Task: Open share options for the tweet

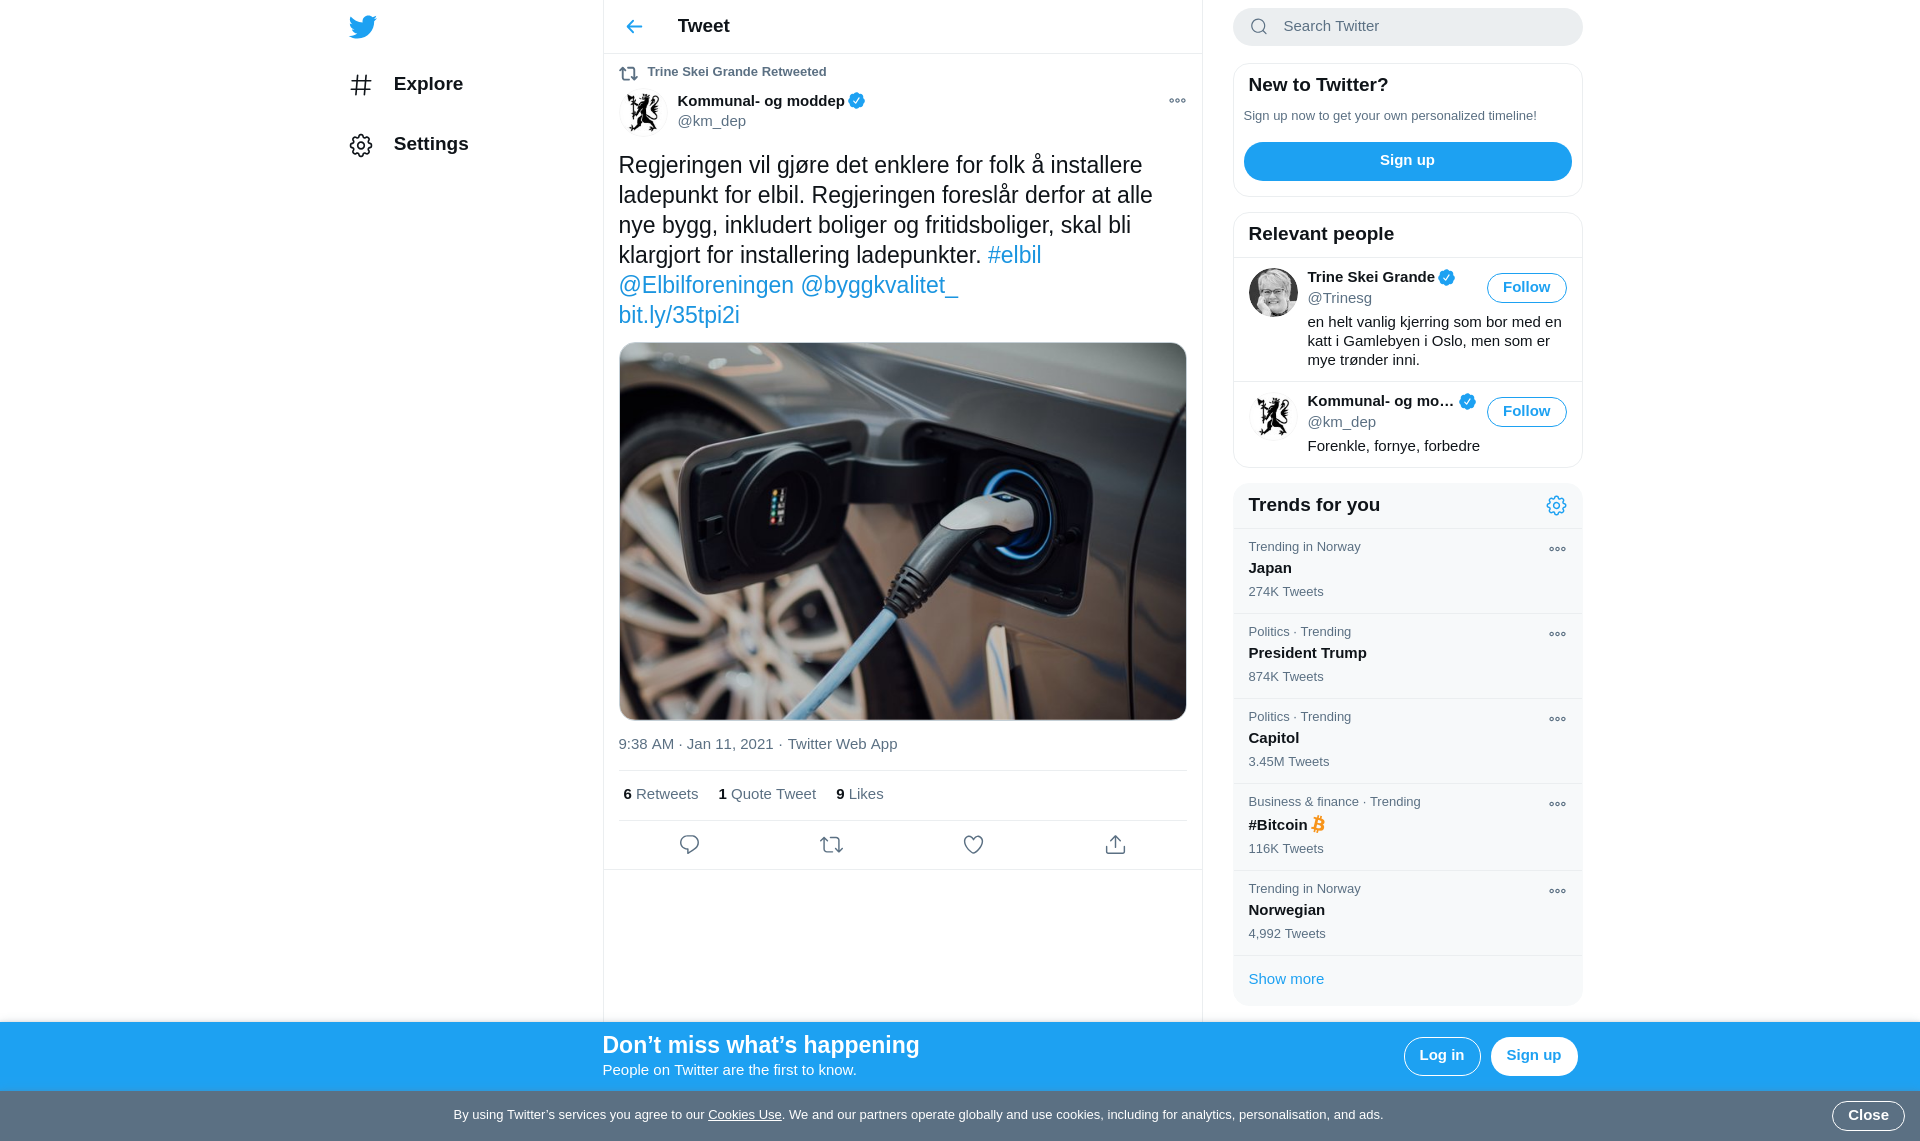Action: [x=1115, y=845]
